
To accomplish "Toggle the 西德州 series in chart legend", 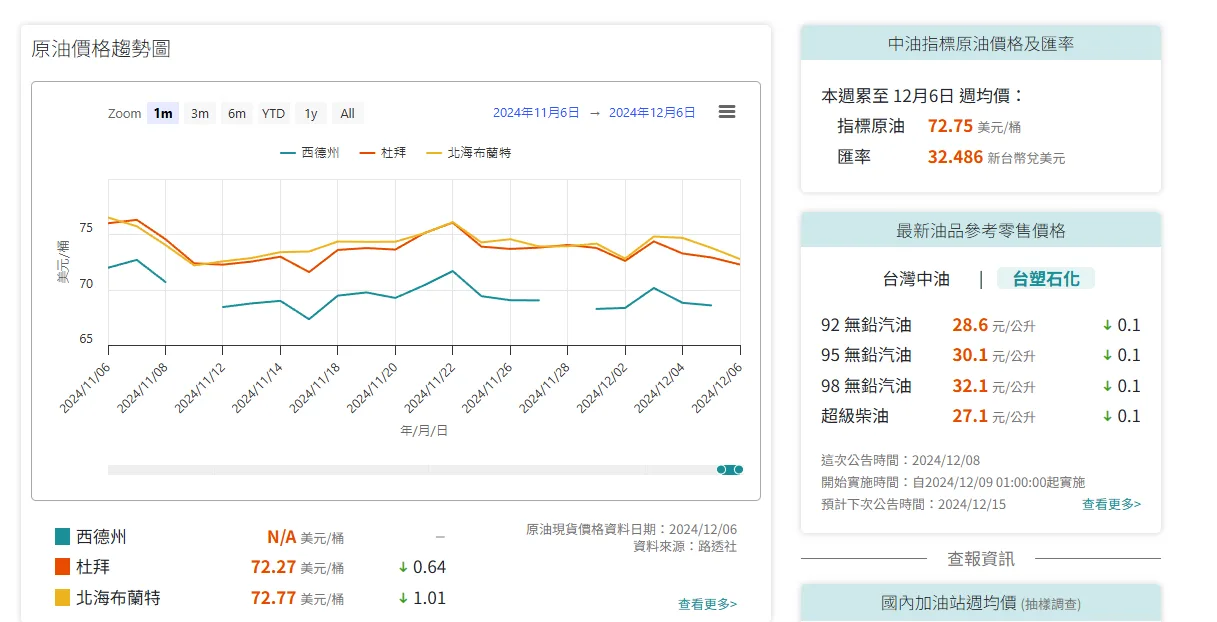I will [310, 153].
